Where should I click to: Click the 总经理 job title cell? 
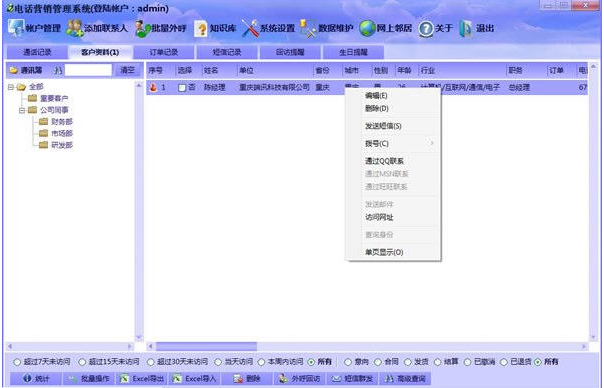(519, 87)
